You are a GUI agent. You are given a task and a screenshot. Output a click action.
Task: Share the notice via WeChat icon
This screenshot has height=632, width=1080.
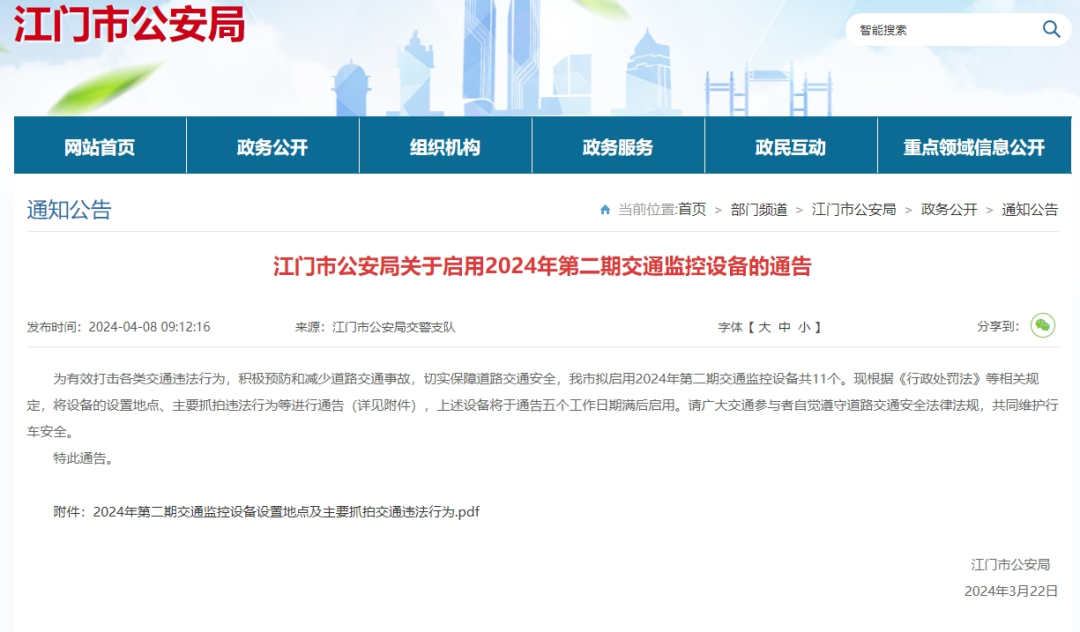1043,326
